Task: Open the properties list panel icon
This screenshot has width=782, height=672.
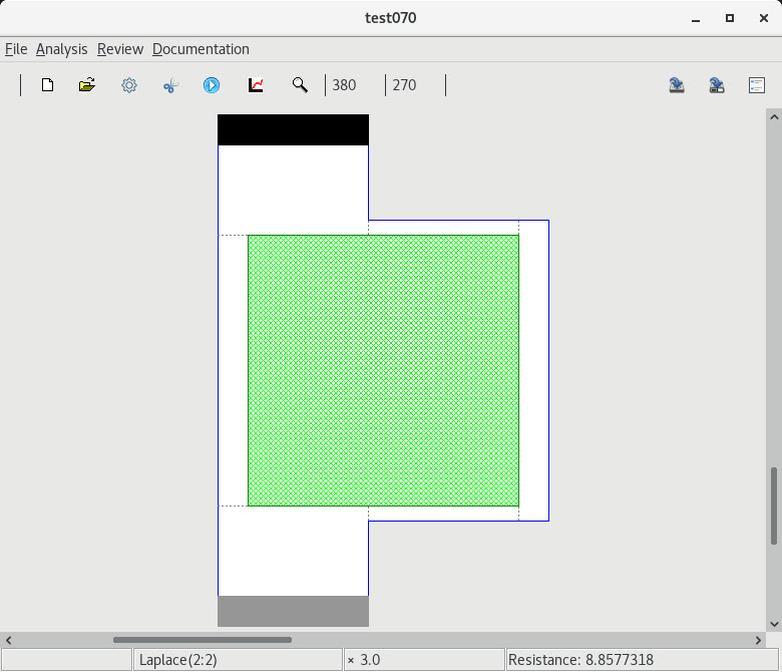Action: click(x=757, y=85)
